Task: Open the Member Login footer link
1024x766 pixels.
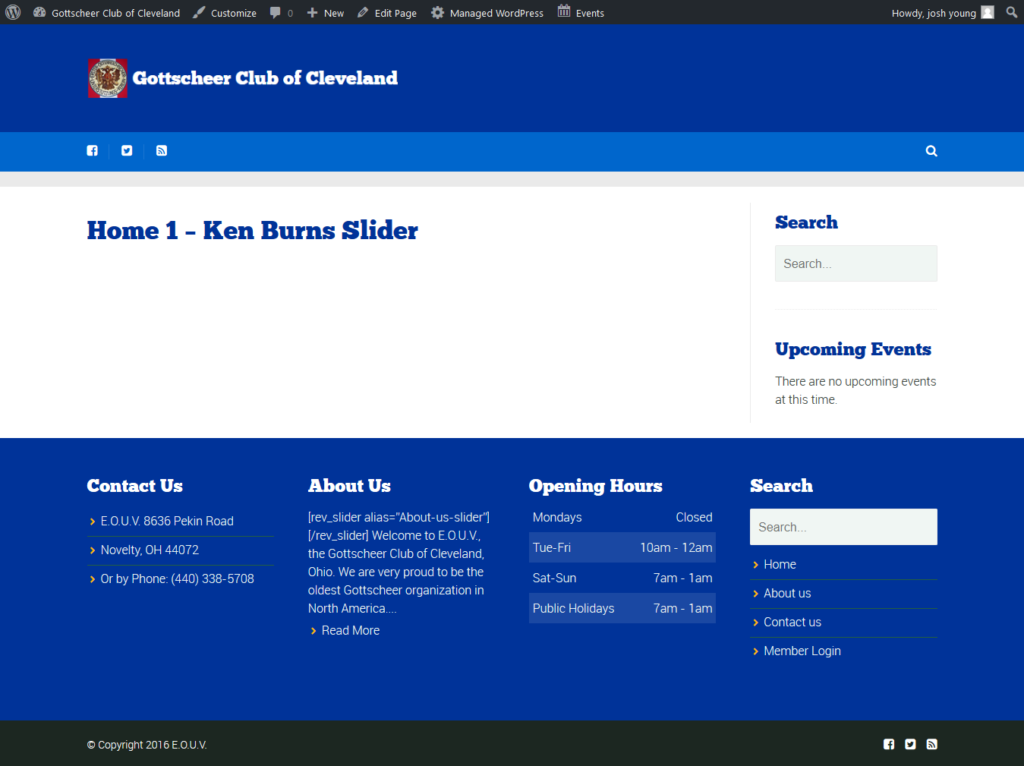Action: (x=802, y=650)
